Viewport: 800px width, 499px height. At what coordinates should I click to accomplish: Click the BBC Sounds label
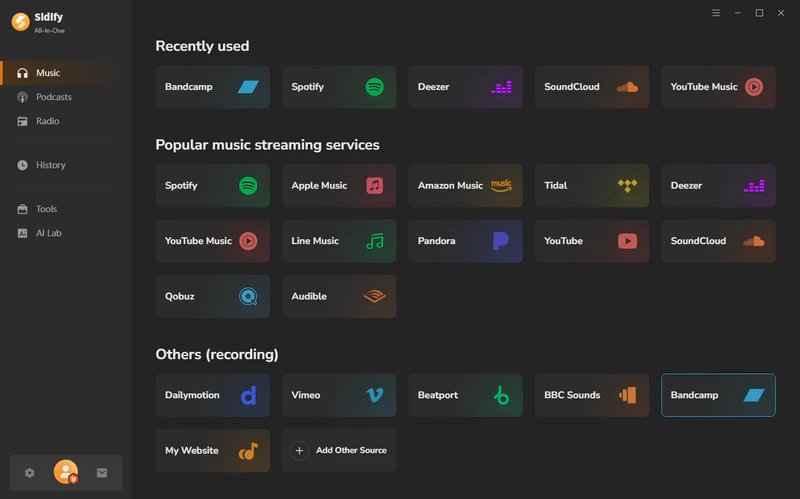[x=572, y=395]
